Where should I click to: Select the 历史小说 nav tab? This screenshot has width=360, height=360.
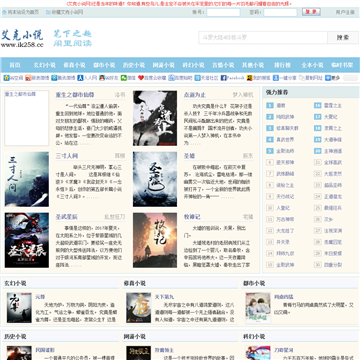click(134, 65)
